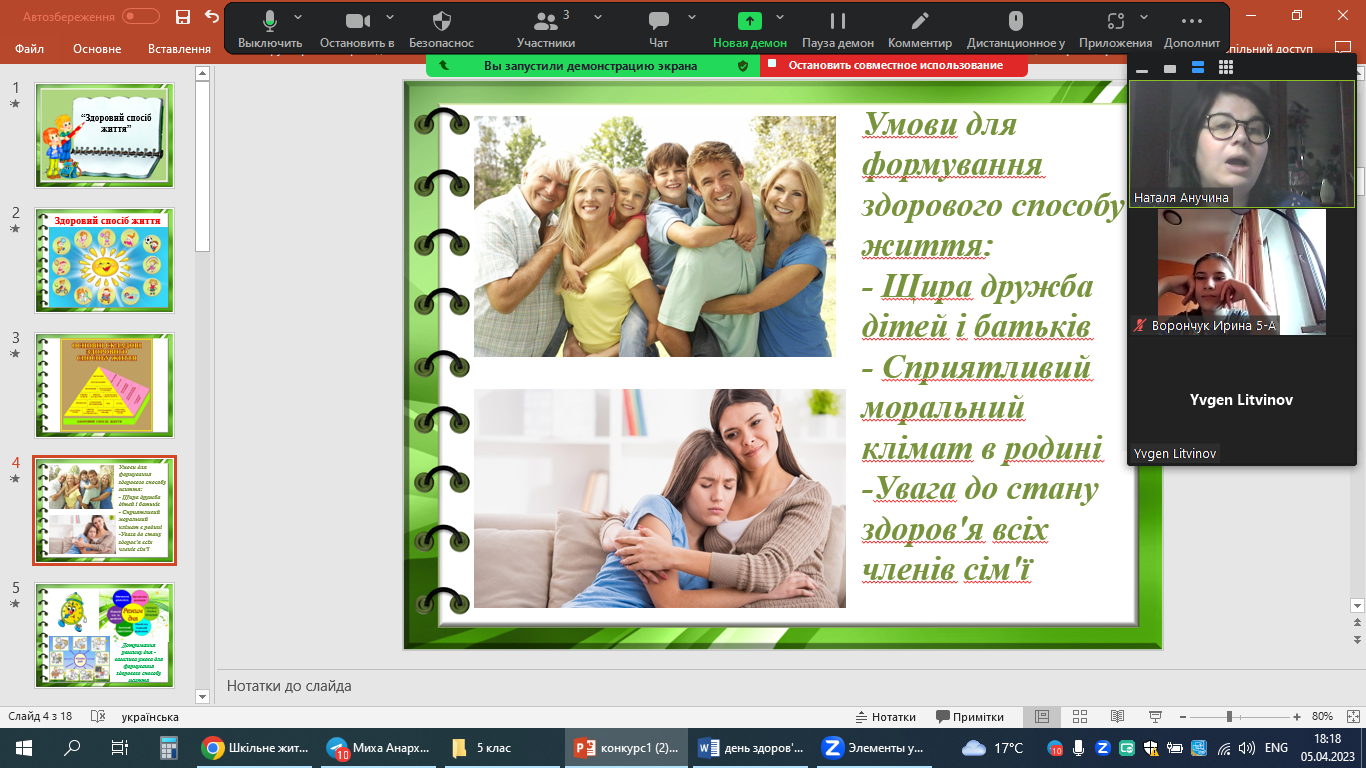Click zoom slider handle
The image size is (1366, 768).
pyautogui.click(x=1228, y=716)
